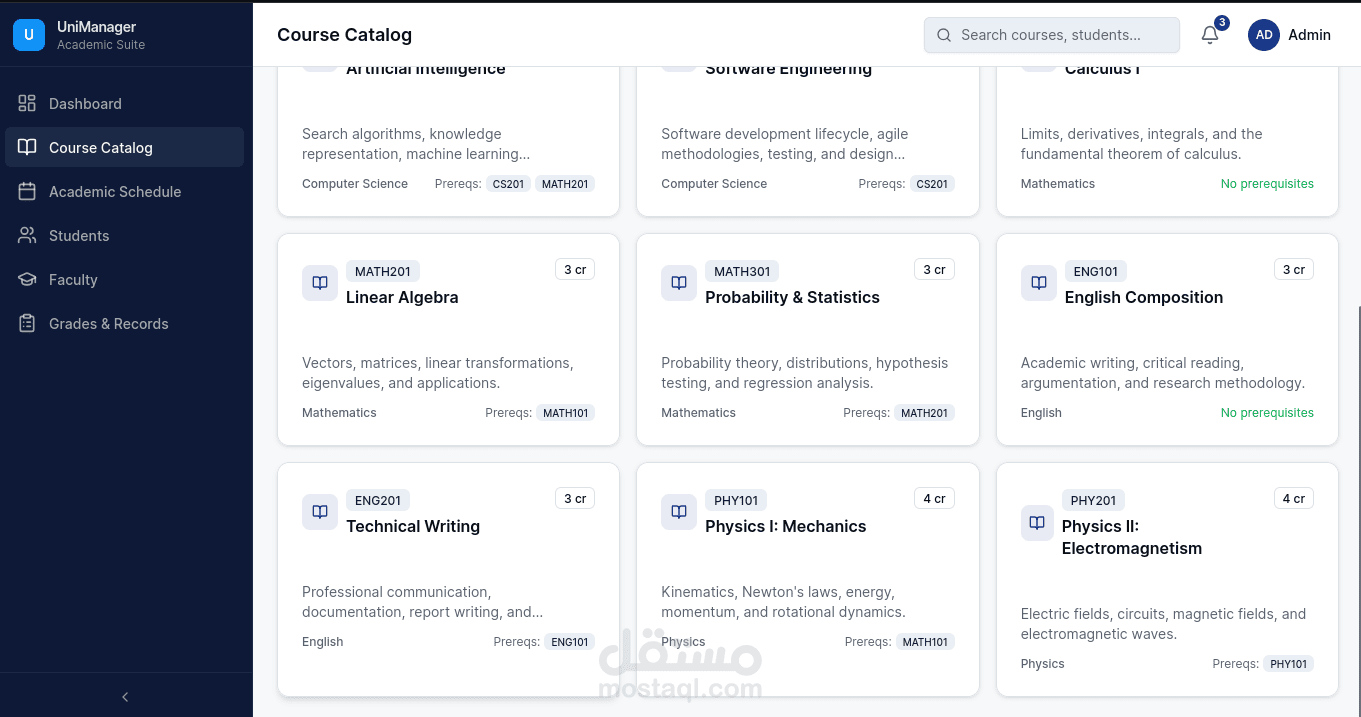
Task: Click the Linear Algebra book icon
Action: (320, 283)
